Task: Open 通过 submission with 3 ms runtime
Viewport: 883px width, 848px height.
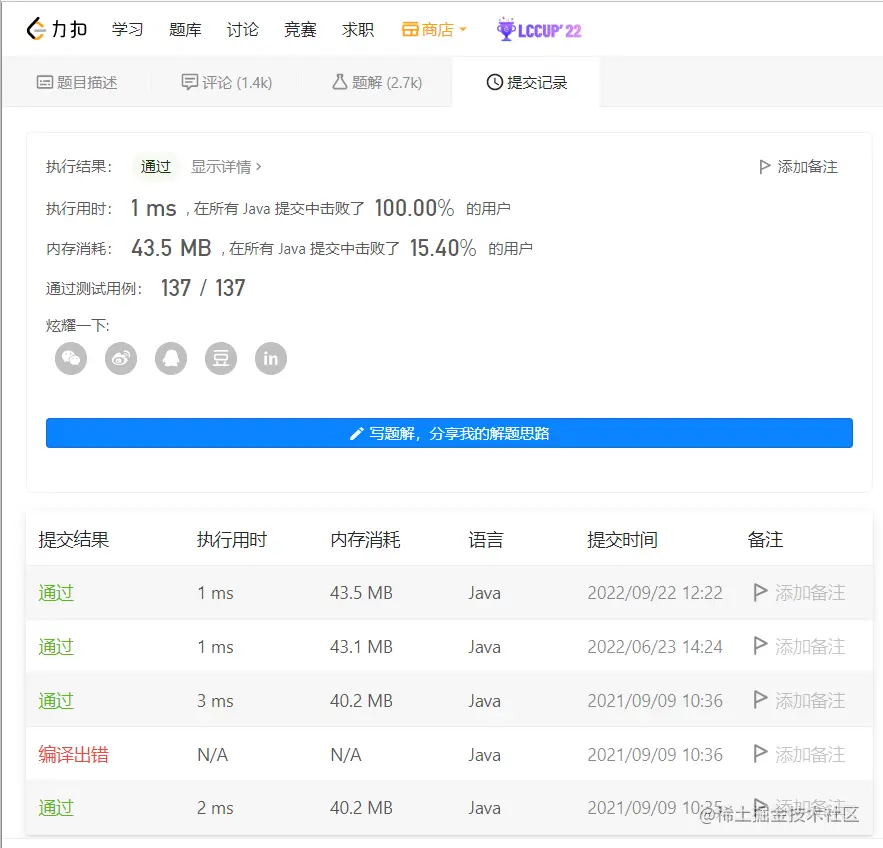Action: pyautogui.click(x=56, y=700)
